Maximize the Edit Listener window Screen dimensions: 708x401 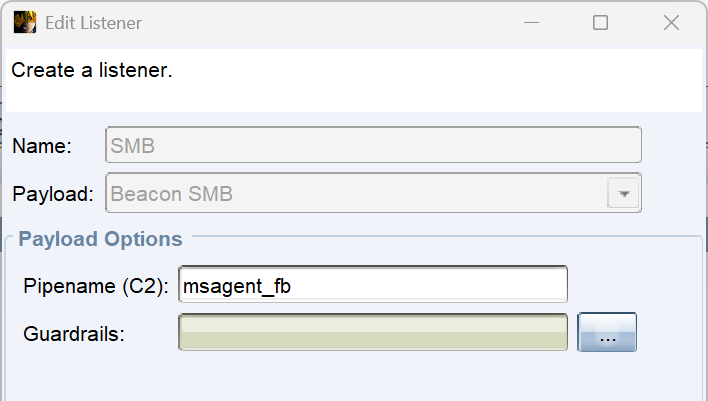coord(600,22)
